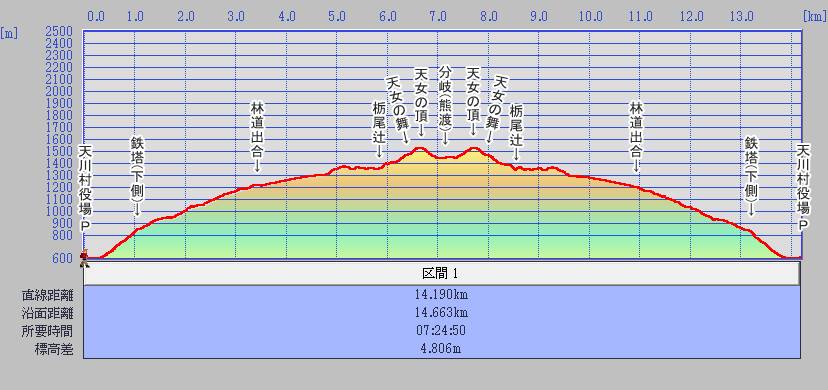Click the 2500 label on elevation axis

[x=59, y=31]
